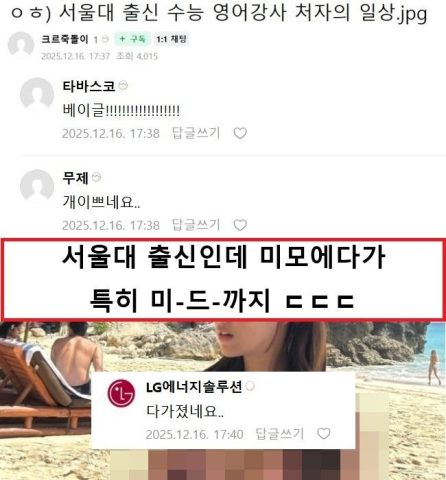Image resolution: width=446 pixels, height=480 pixels.
Task: Start a 1:1 채팅 with the author
Action: pyautogui.click(x=171, y=39)
